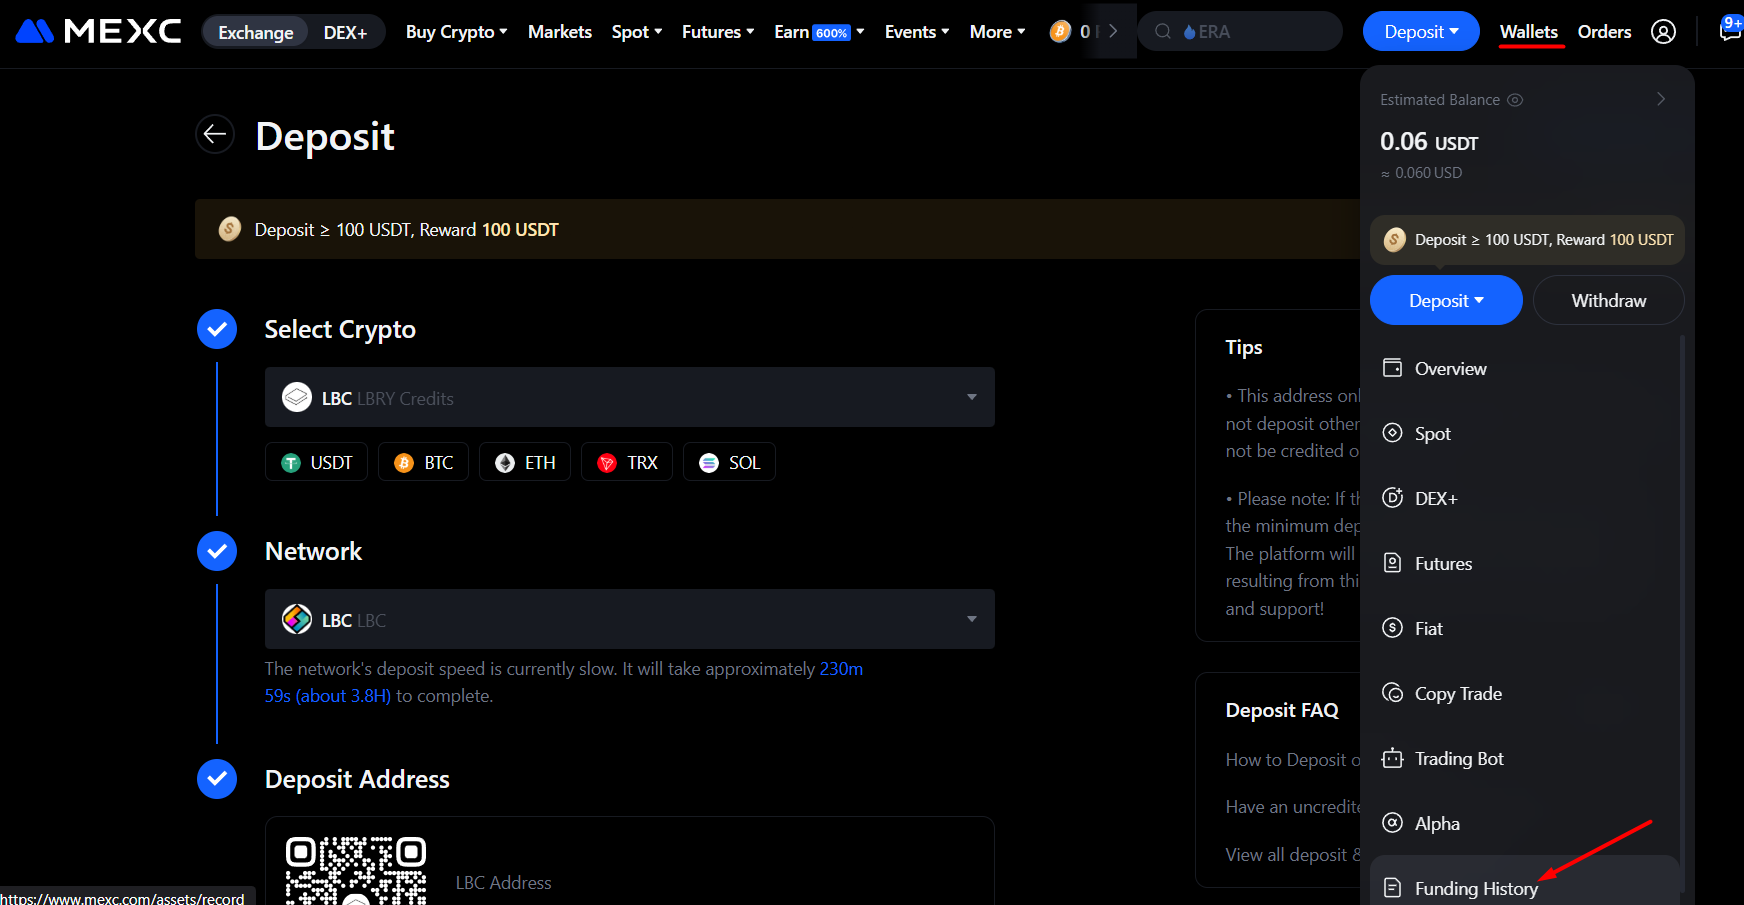Image resolution: width=1744 pixels, height=905 pixels.
Task: Open the Events menu
Action: (x=917, y=32)
